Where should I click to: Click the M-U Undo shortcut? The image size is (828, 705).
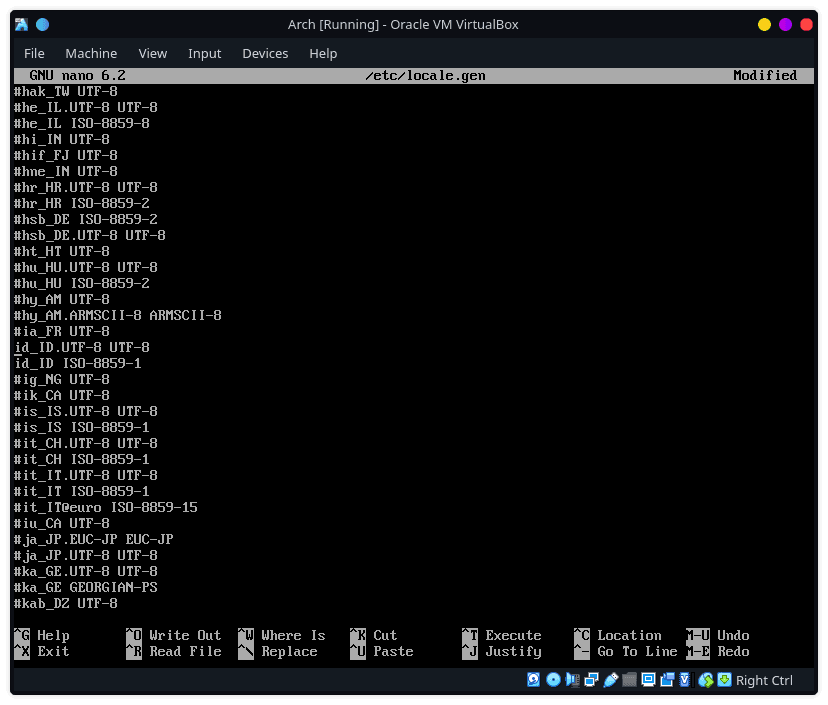pyautogui.click(x=718, y=635)
